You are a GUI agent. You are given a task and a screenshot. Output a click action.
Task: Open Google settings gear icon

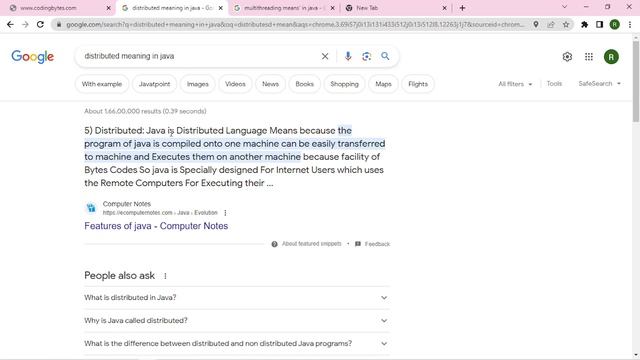coord(567,57)
